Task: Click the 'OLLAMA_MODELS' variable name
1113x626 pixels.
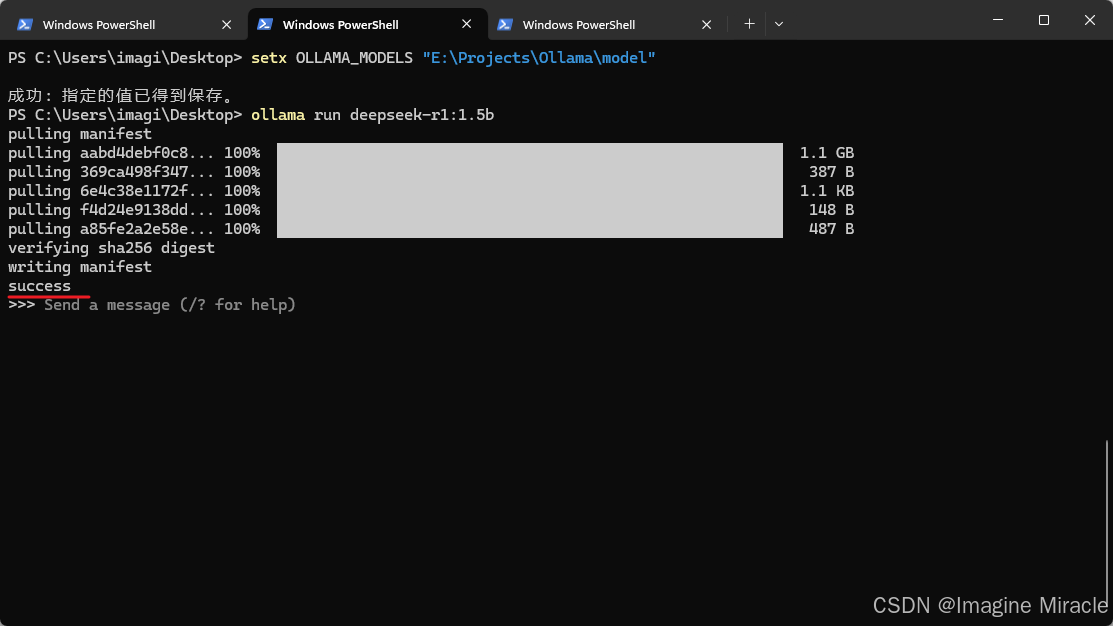Action: click(x=354, y=57)
